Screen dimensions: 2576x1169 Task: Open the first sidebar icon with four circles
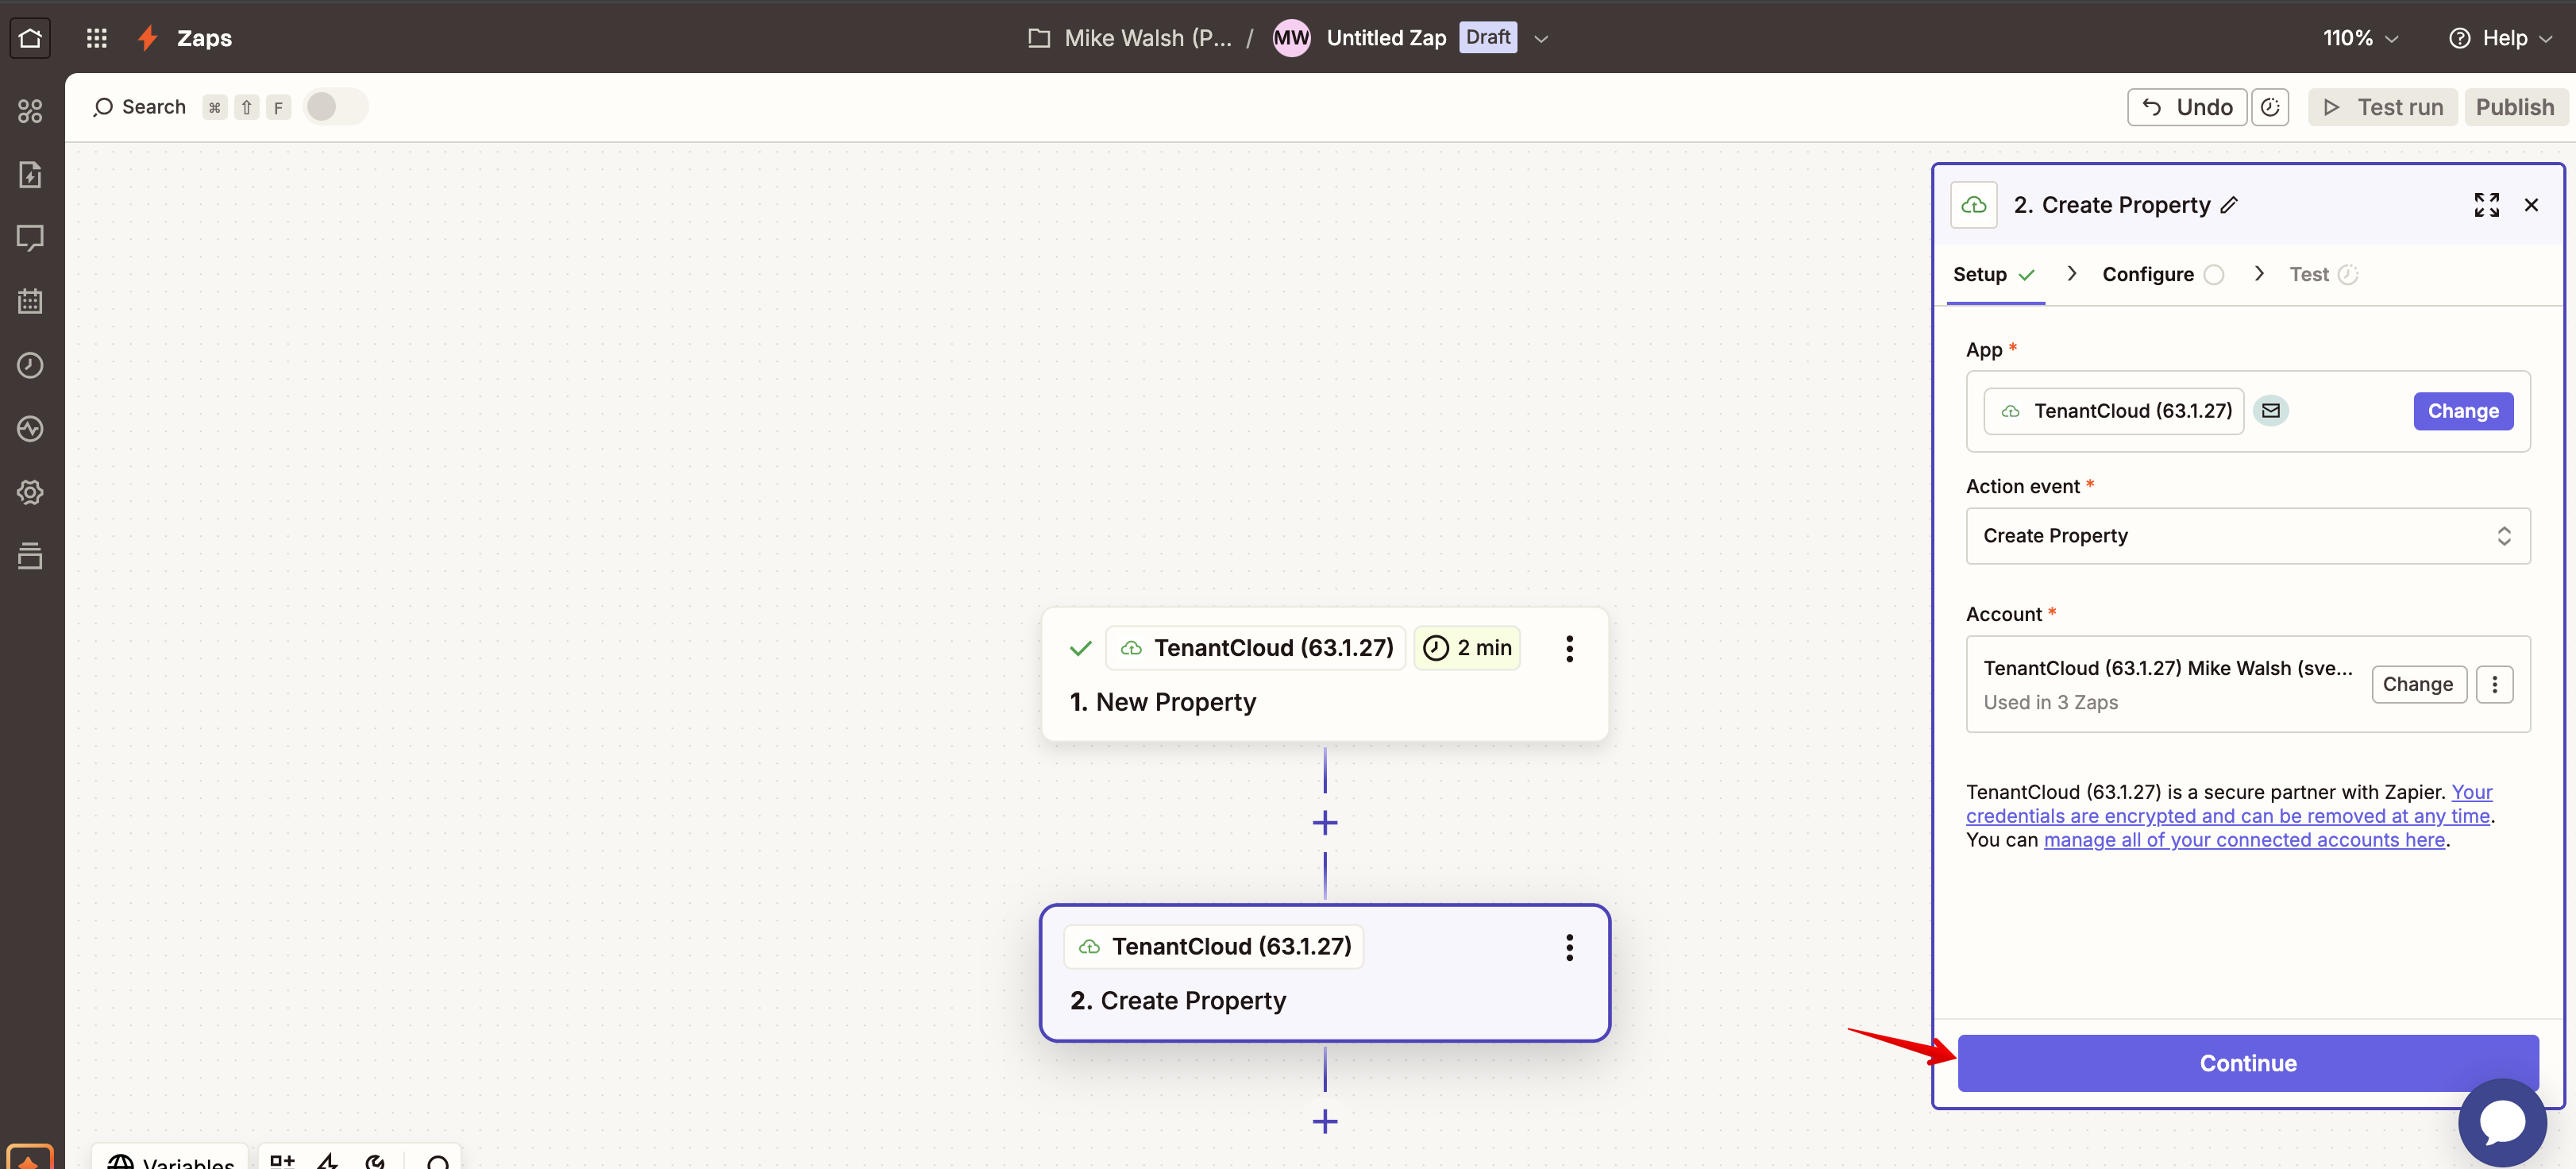30,111
